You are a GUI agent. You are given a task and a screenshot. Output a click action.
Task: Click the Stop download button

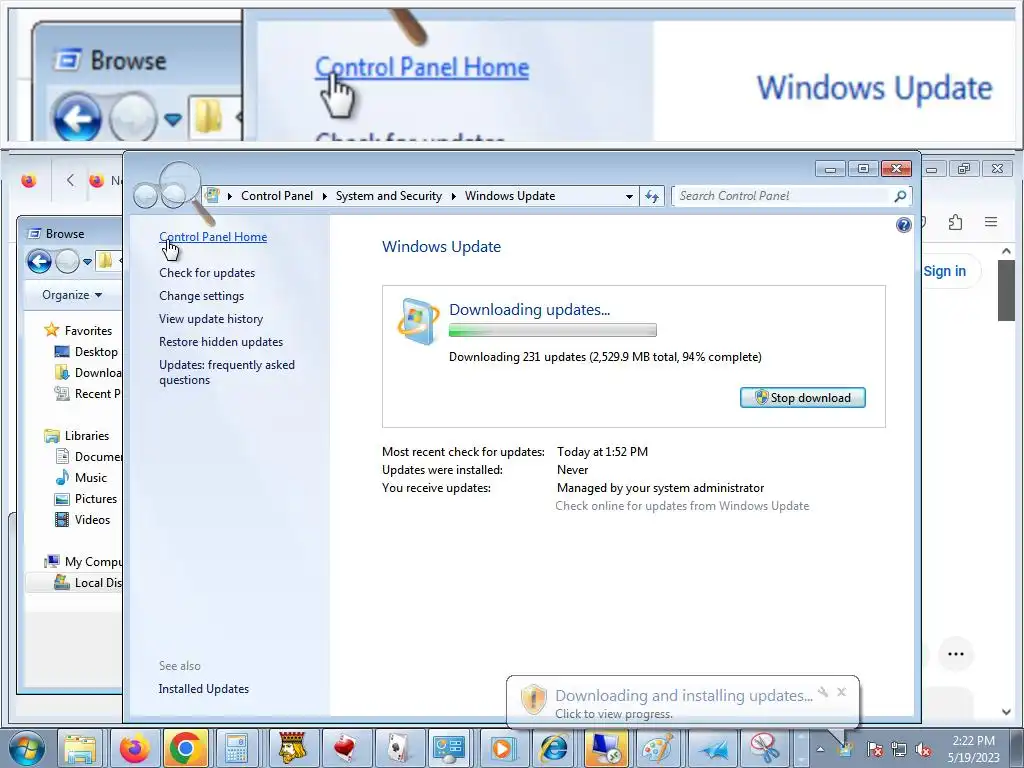(803, 398)
